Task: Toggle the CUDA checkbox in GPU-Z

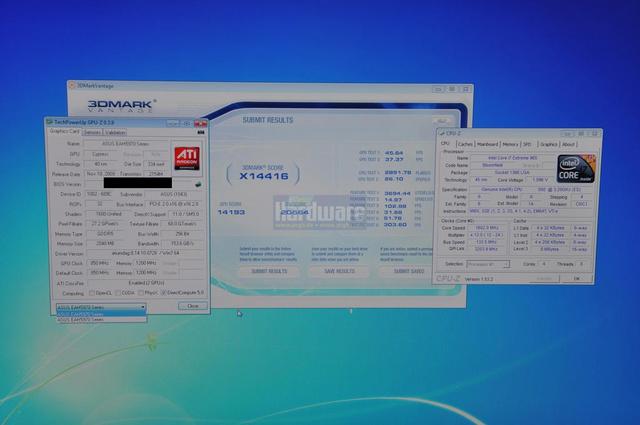Action: click(x=118, y=293)
